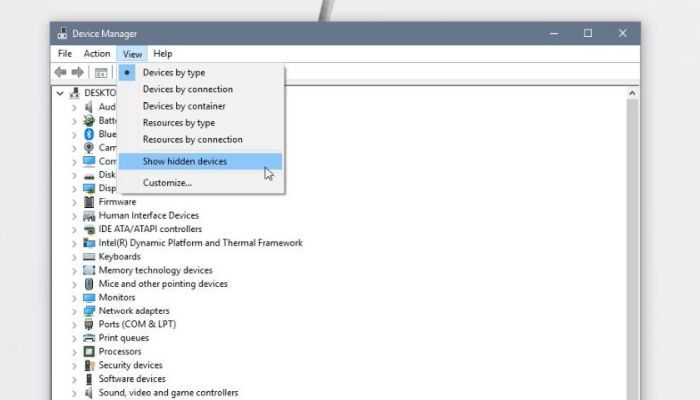Expand the Monitors tree node

[74, 297]
